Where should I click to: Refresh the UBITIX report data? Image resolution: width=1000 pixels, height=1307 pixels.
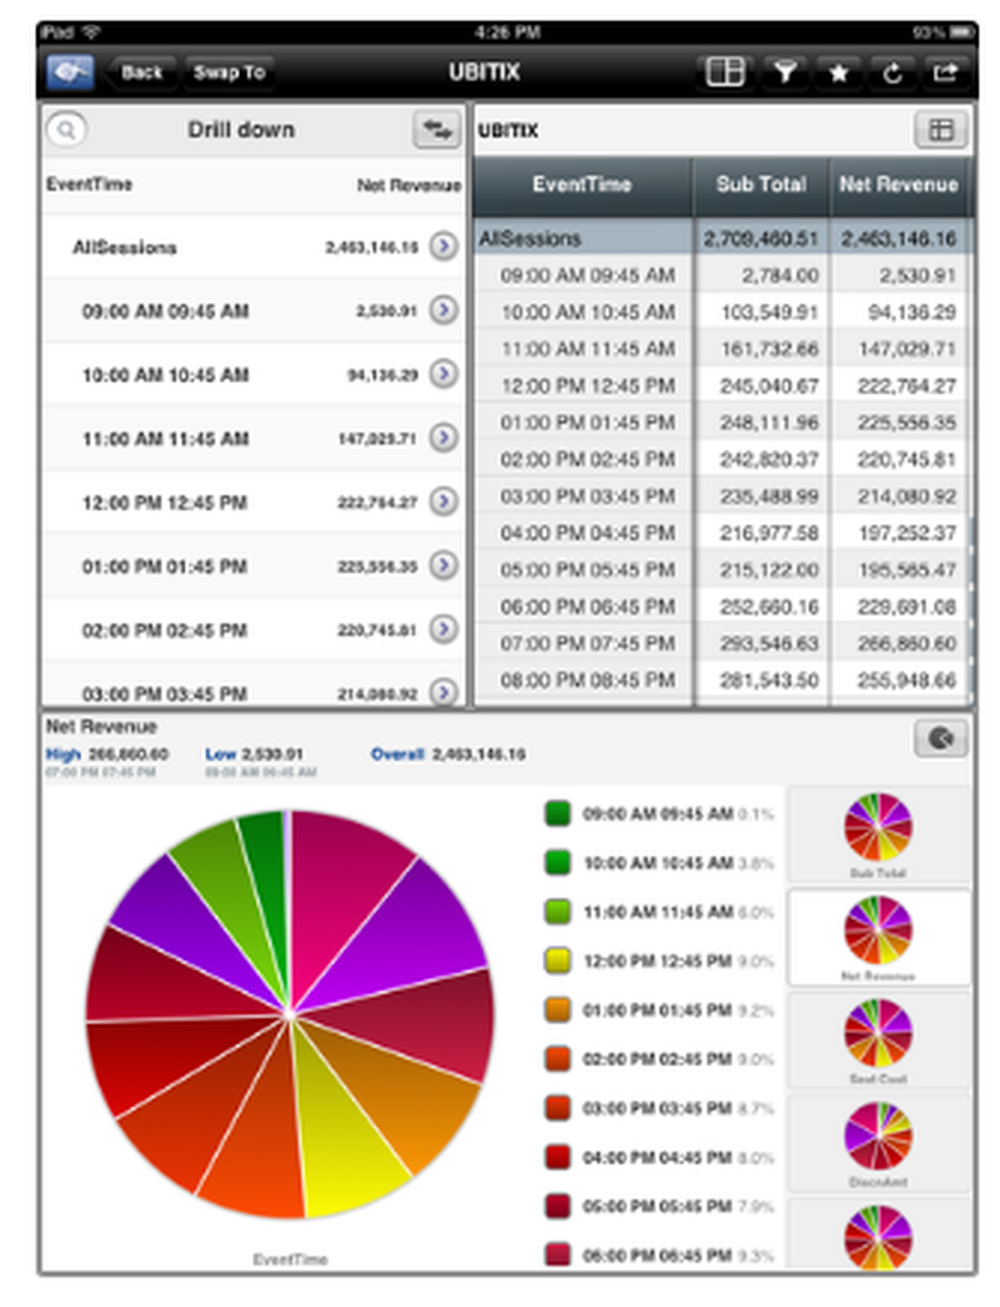pos(892,71)
